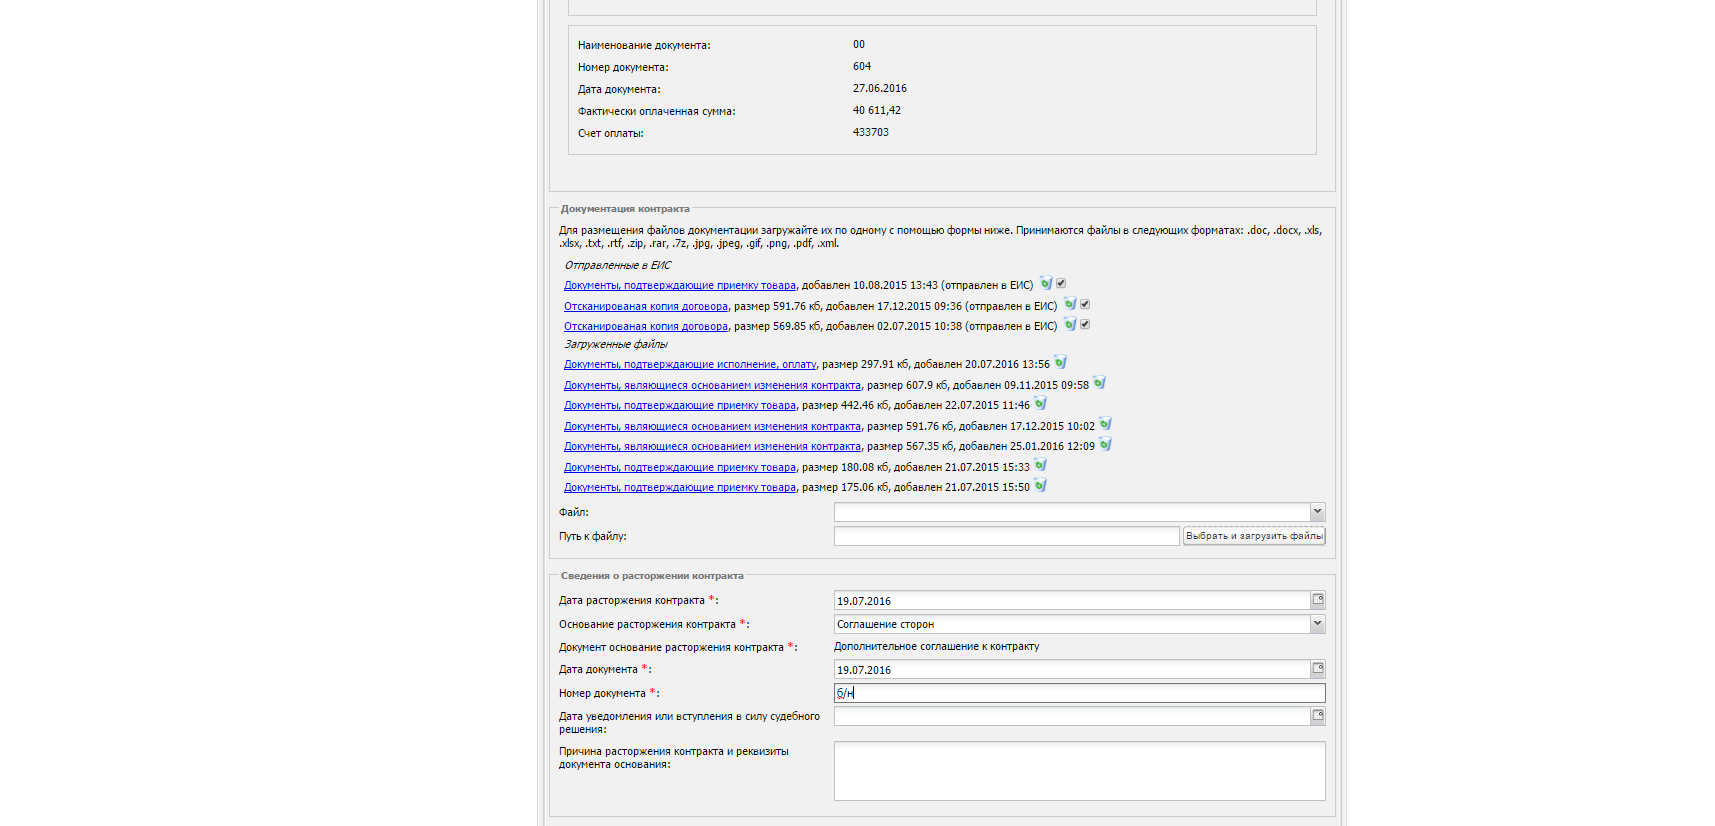
Task: Select the paid sum value 40 611,42
Action: tap(877, 111)
